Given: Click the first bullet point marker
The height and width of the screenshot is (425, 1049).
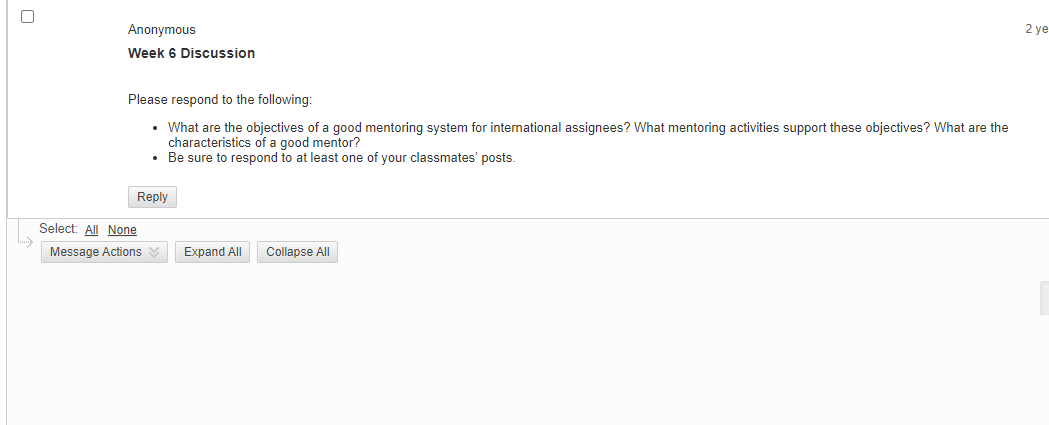Looking at the screenshot, I should (x=155, y=128).
